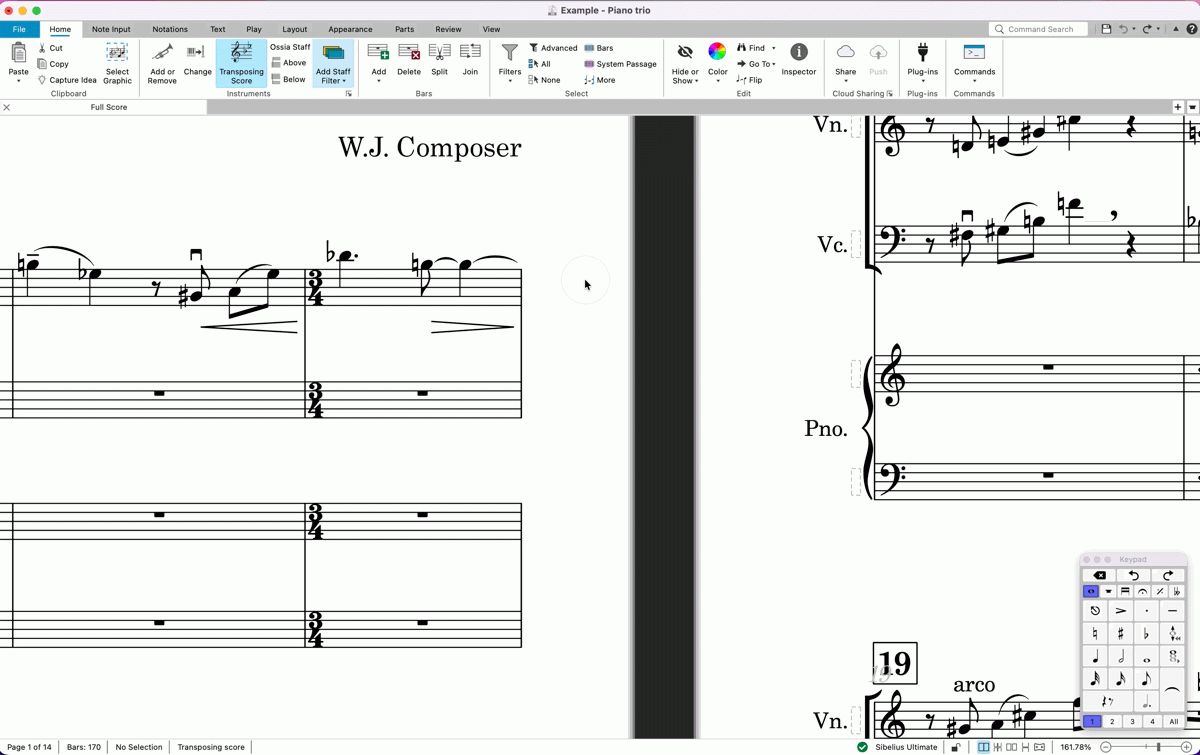
Task: Click the Add bars icon
Action: 378,52
